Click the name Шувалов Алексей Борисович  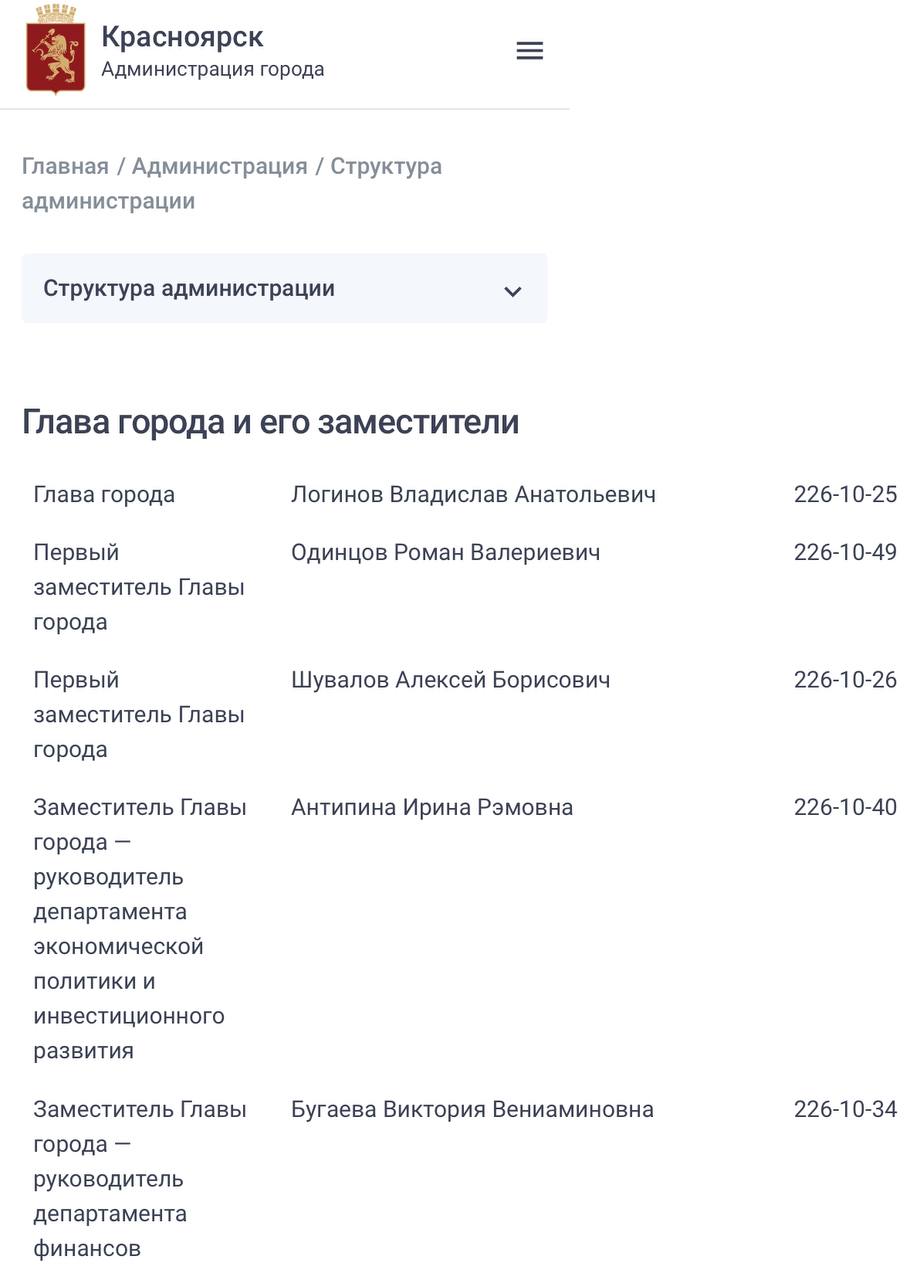[x=450, y=680]
